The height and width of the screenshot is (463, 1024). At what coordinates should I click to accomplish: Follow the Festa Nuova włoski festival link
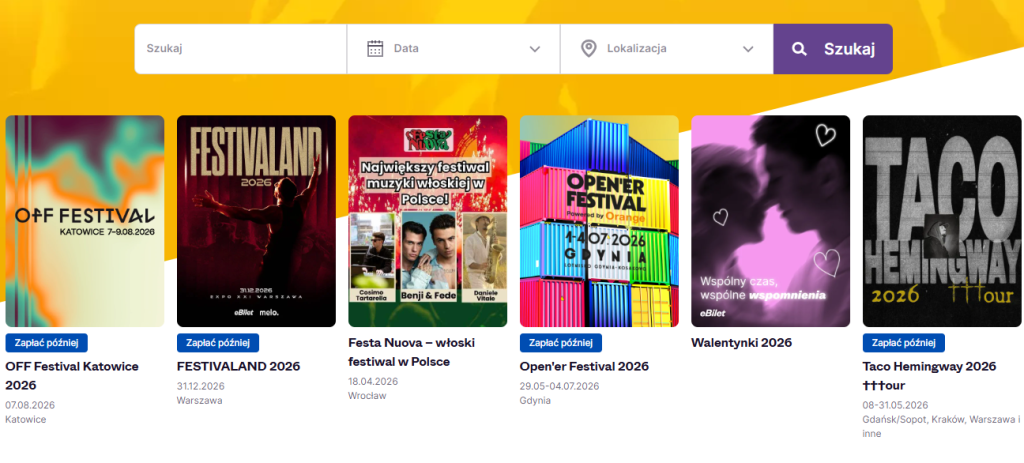(x=412, y=351)
